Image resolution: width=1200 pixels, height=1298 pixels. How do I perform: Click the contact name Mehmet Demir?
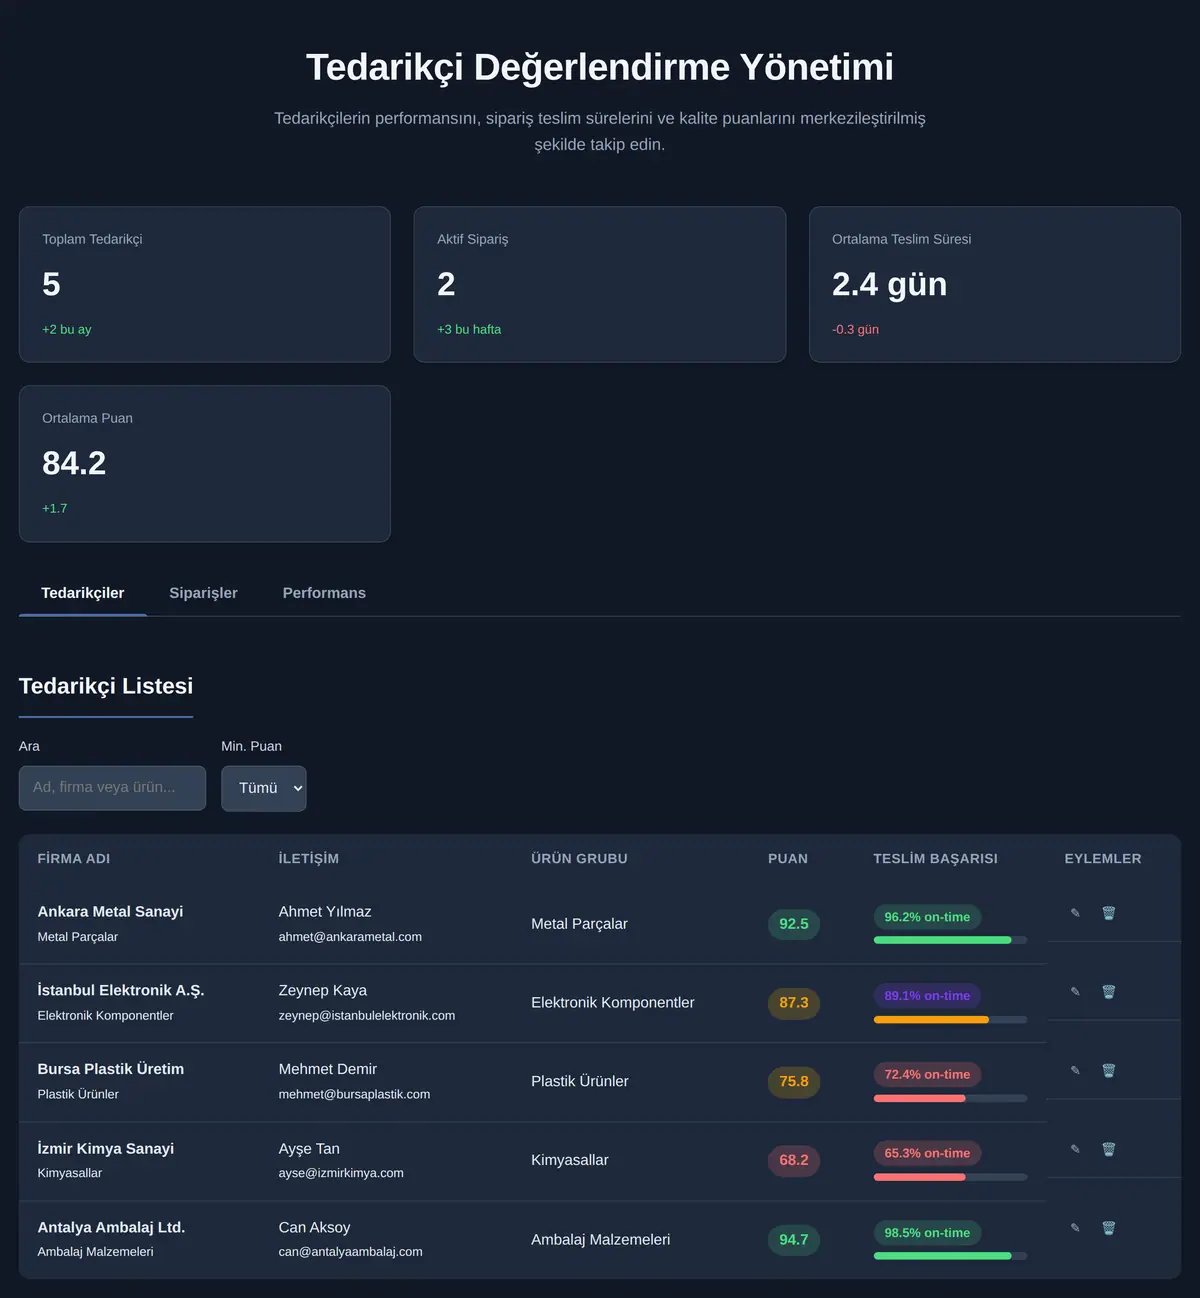tap(327, 1069)
